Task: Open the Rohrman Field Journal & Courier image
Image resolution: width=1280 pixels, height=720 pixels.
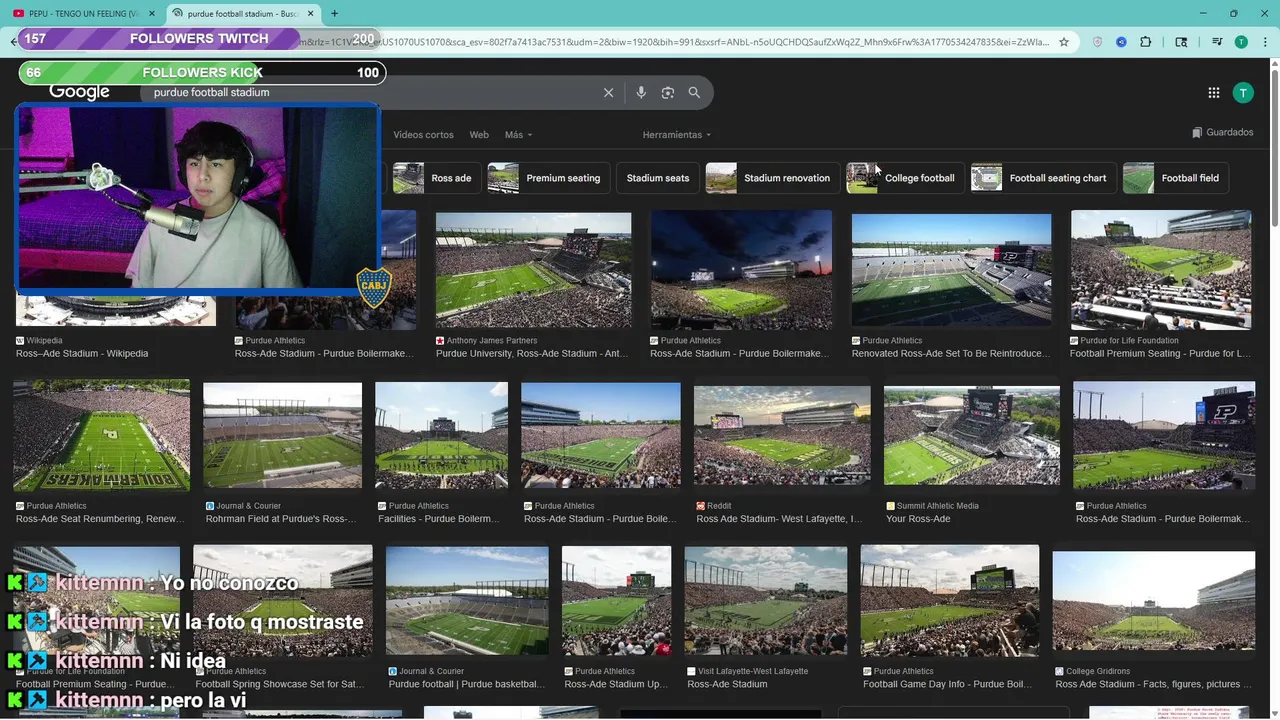Action: pyautogui.click(x=283, y=435)
